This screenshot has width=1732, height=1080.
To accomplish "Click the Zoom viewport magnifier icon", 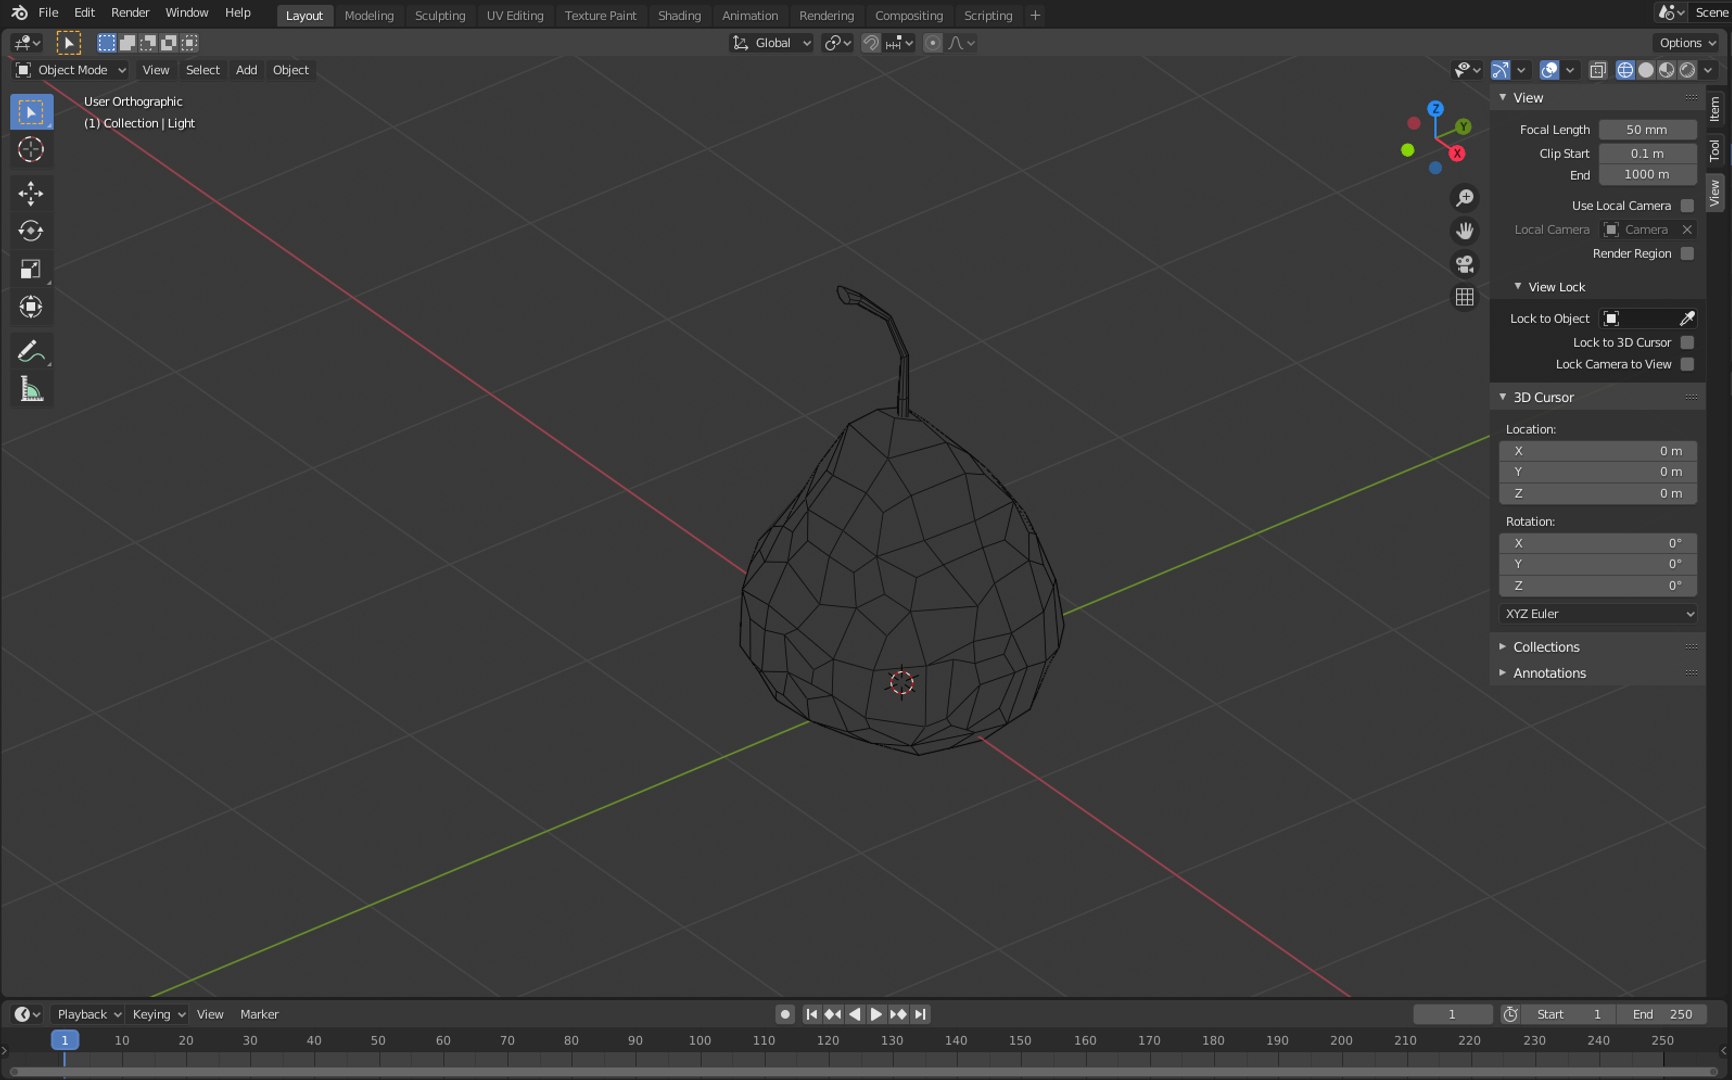I will point(1465,198).
